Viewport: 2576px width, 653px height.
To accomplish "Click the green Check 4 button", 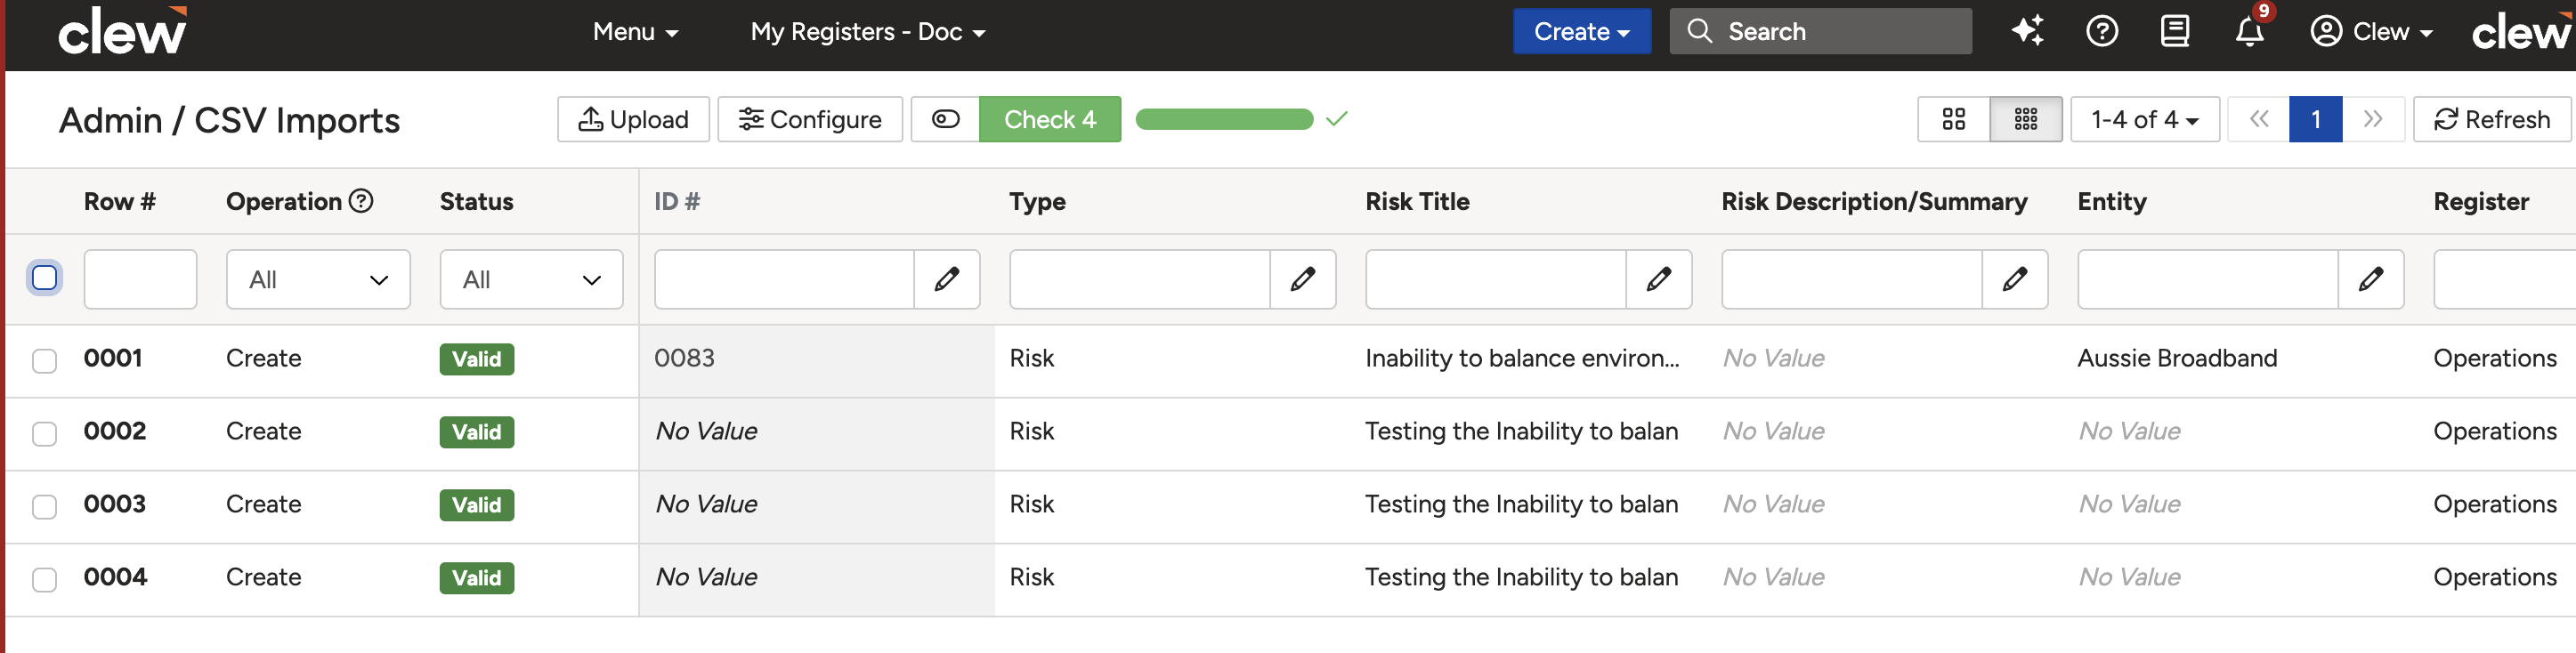I will coord(1049,119).
